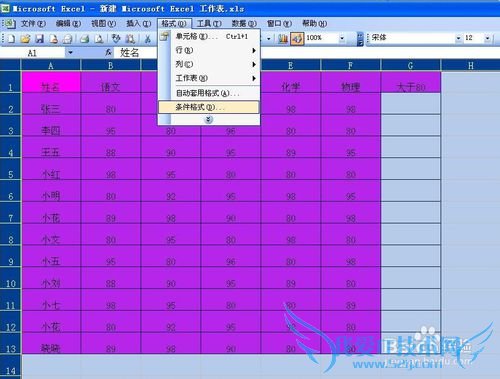Click the Select All corner box
This screenshot has width=500, height=379.
click(x=10, y=65)
